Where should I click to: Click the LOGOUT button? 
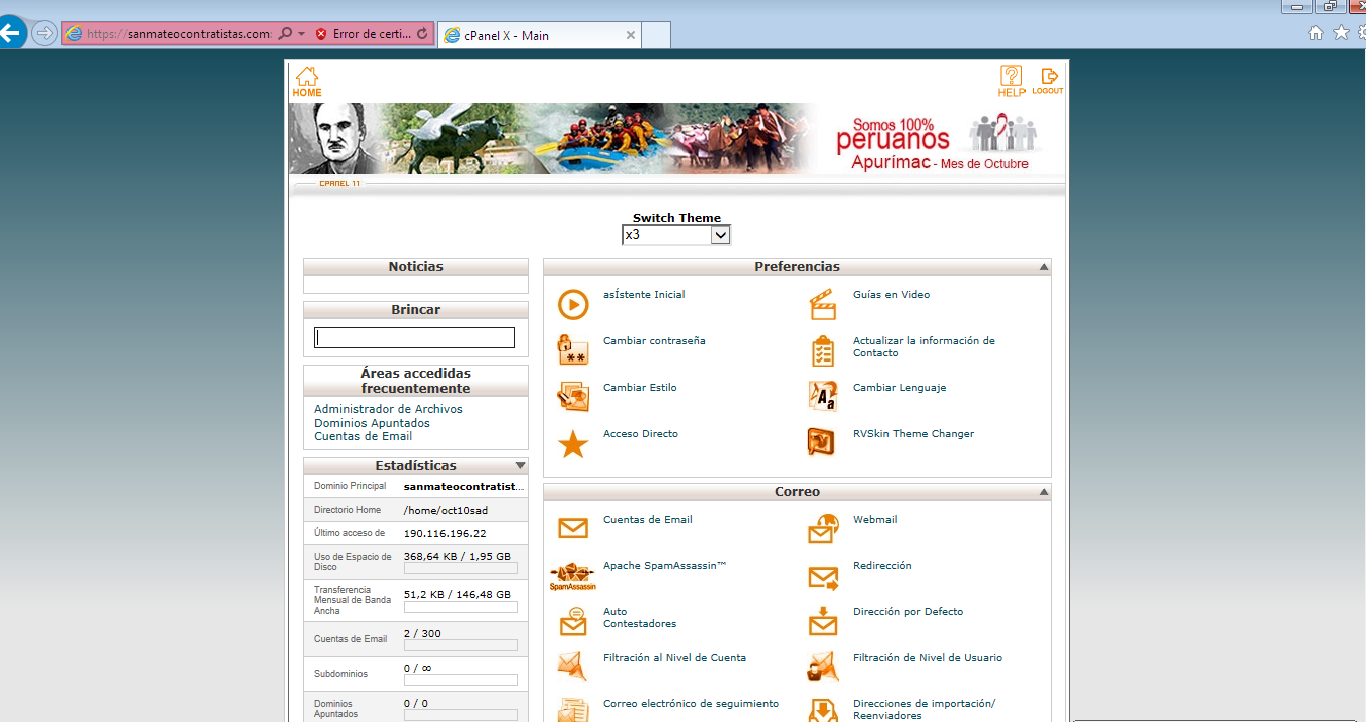pos(1049,80)
